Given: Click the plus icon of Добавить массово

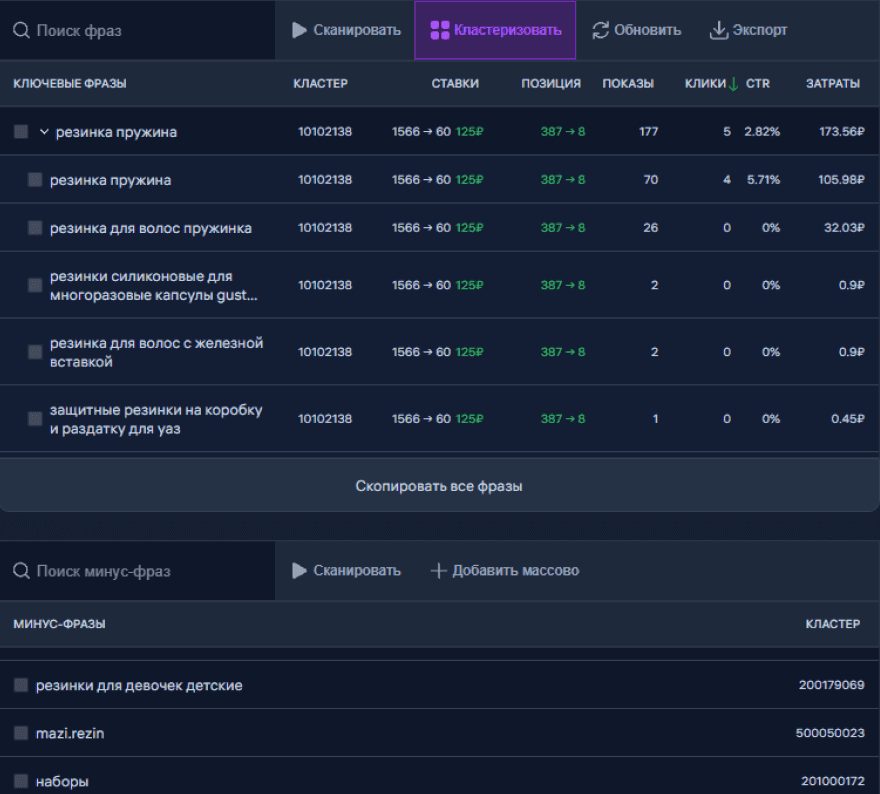Looking at the screenshot, I should point(438,571).
